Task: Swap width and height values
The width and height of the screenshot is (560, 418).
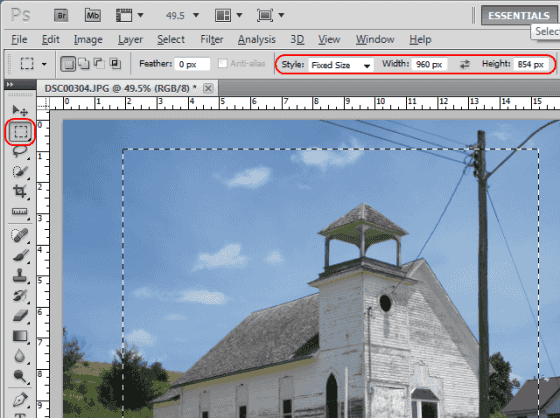Action: 464,64
